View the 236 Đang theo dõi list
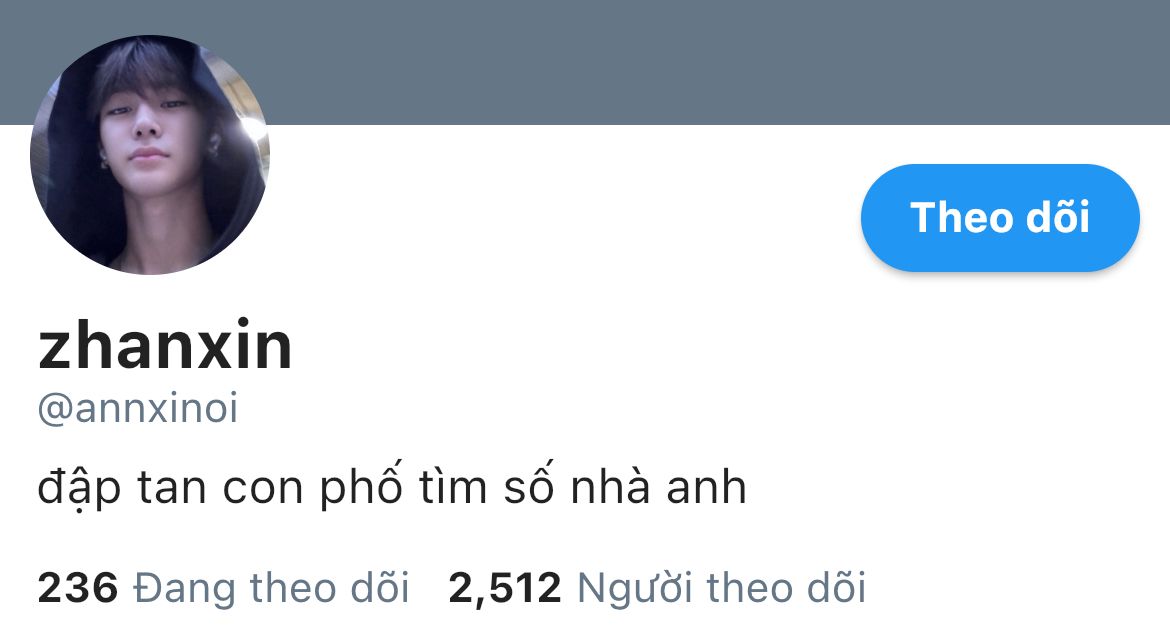 click(x=223, y=587)
